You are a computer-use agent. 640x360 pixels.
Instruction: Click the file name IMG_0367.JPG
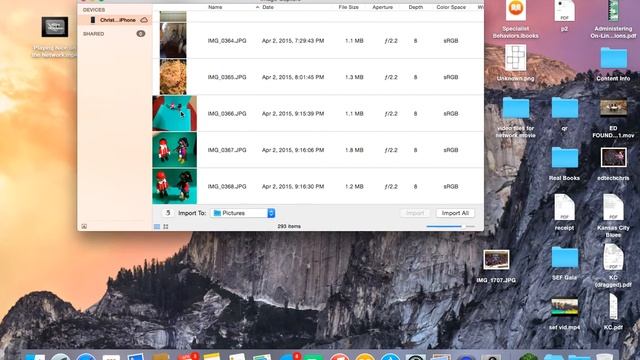(227, 150)
